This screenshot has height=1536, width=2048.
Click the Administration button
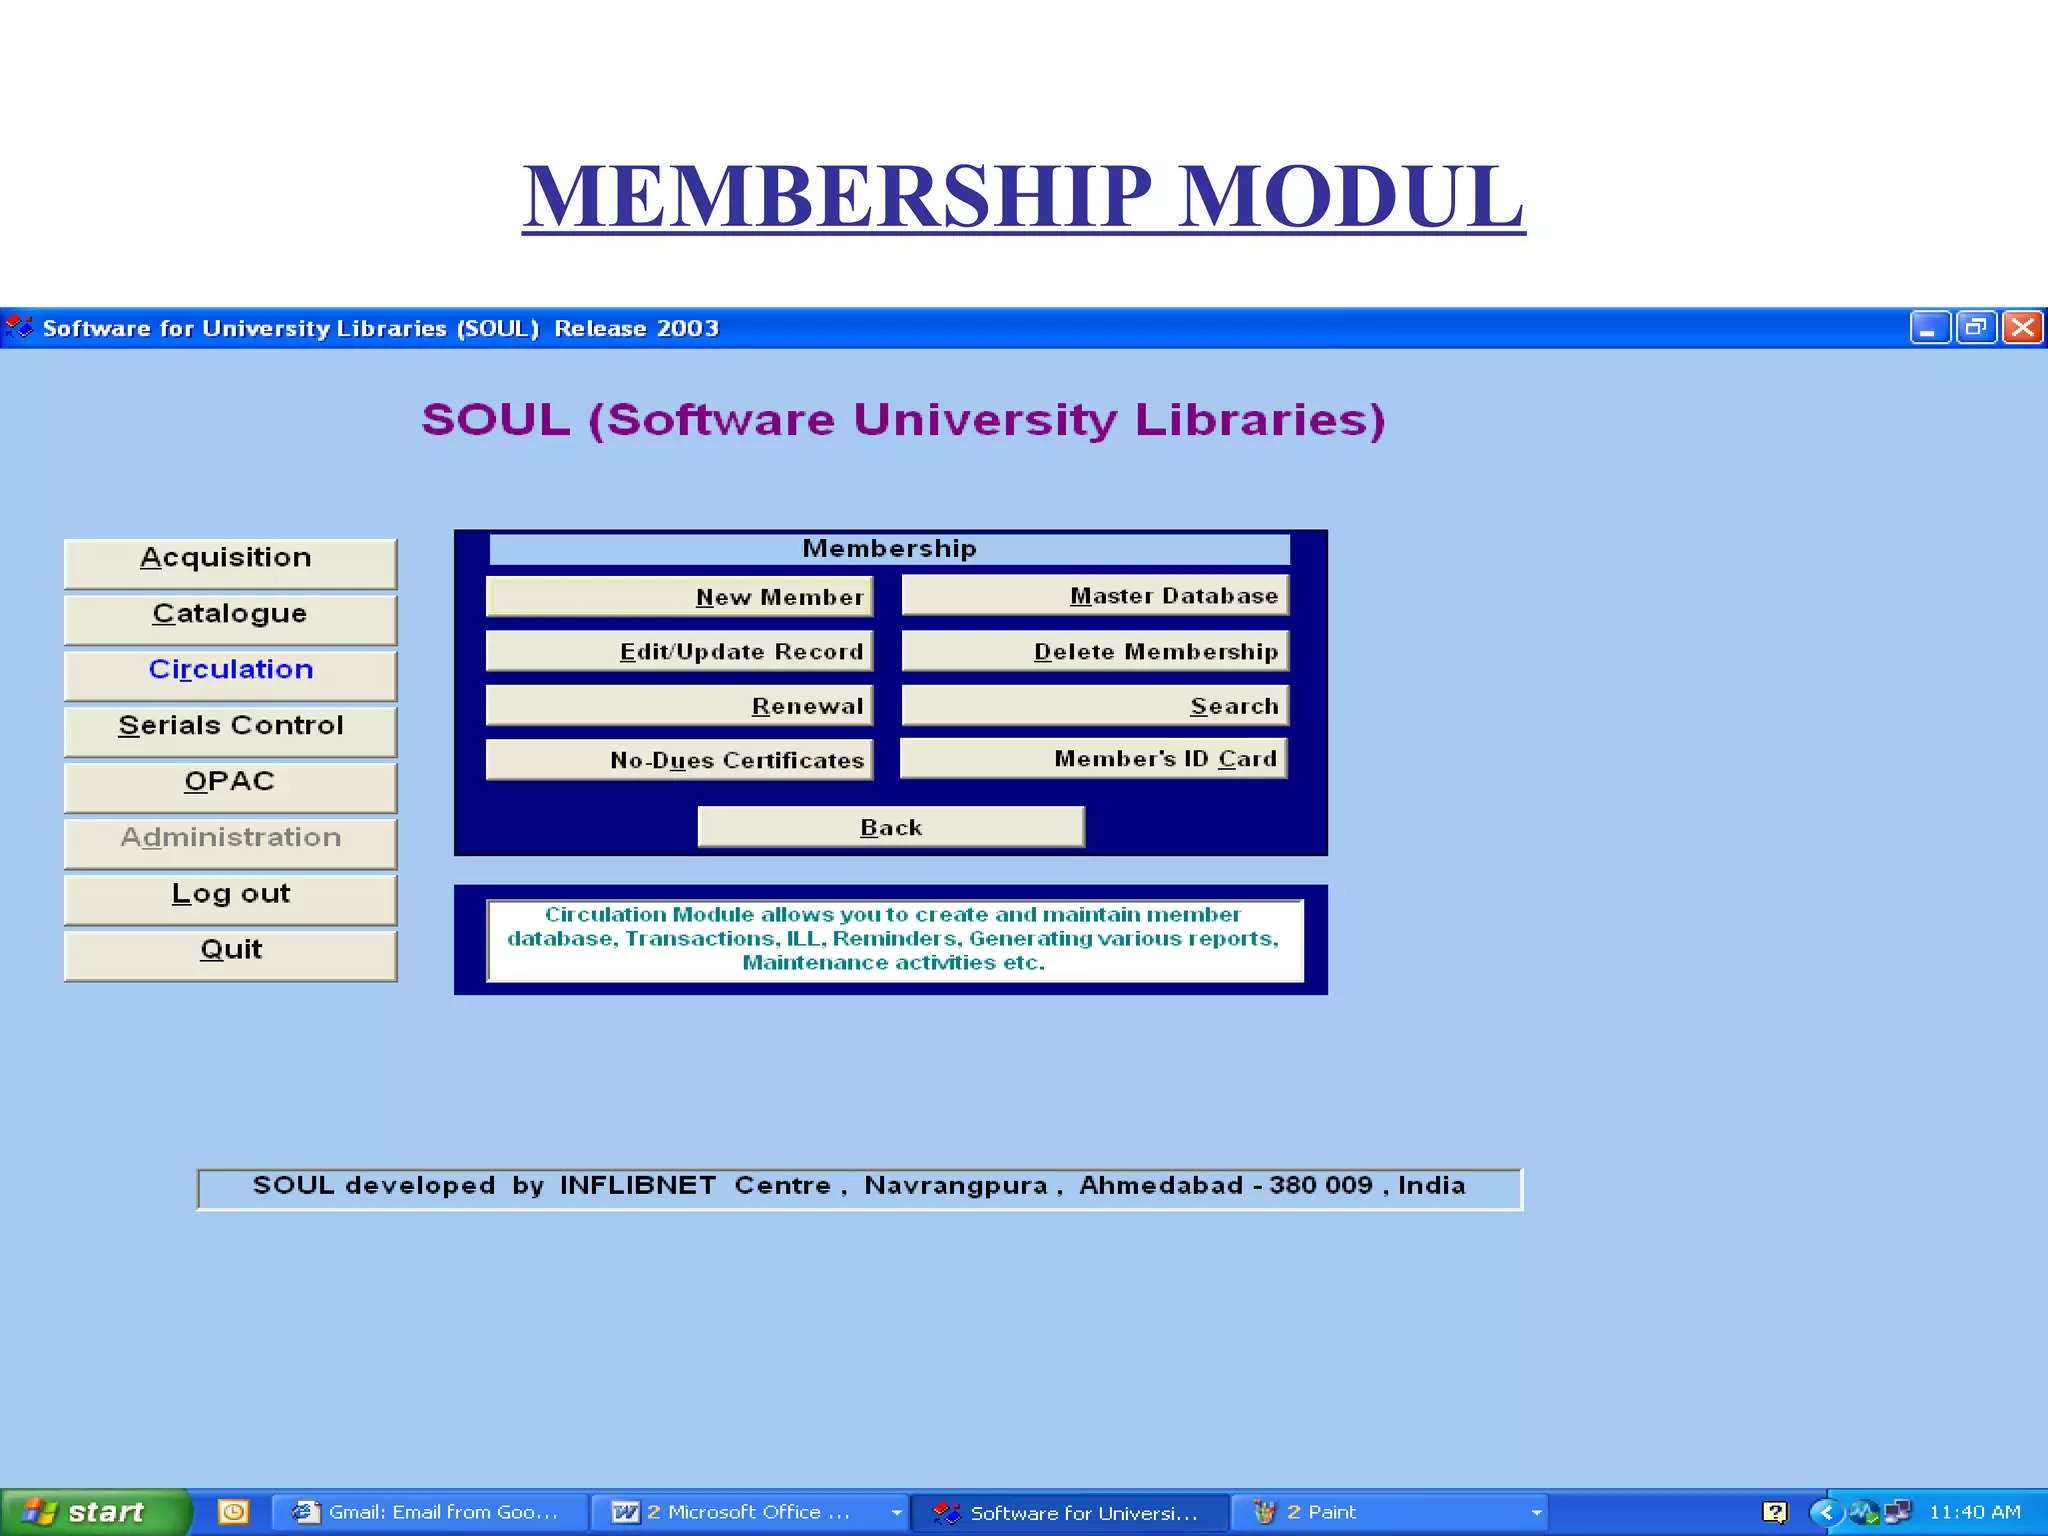230,843
